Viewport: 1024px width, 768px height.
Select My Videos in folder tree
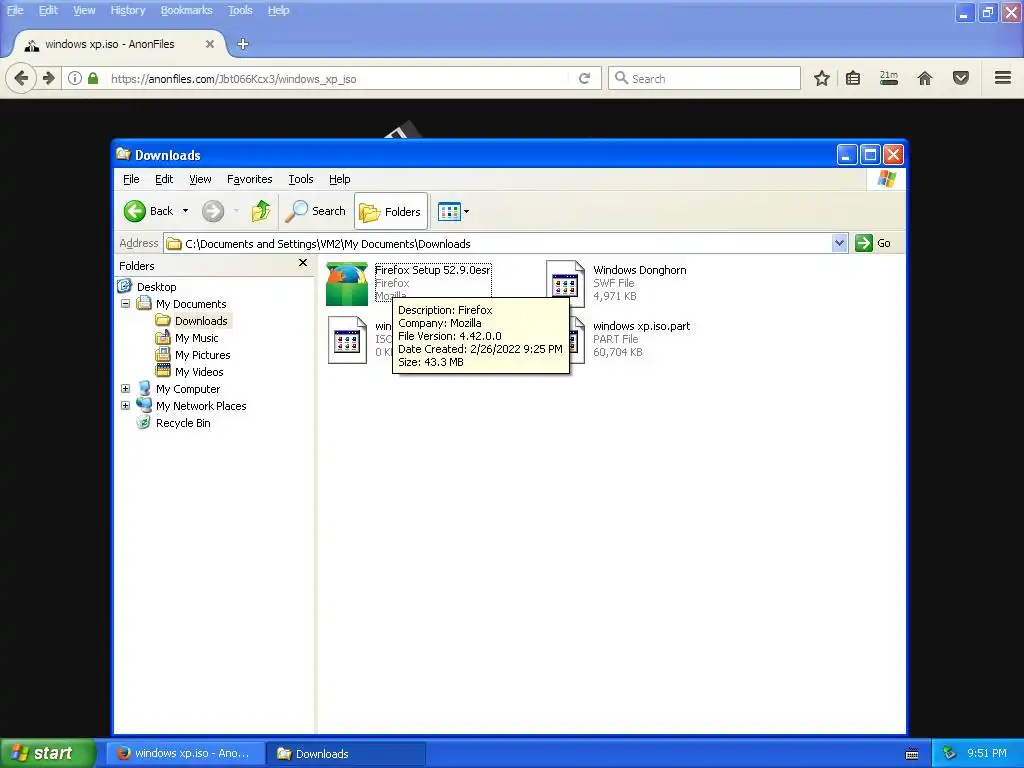click(x=199, y=372)
